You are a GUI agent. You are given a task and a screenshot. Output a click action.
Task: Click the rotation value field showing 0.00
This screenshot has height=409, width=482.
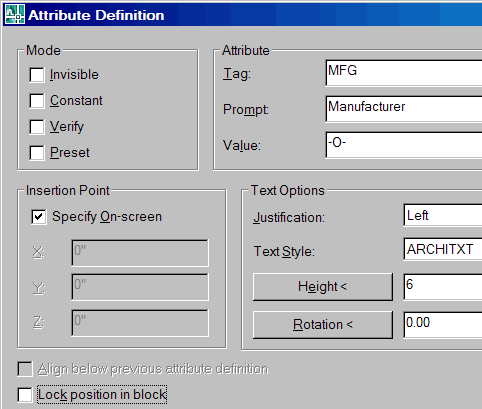(x=443, y=325)
